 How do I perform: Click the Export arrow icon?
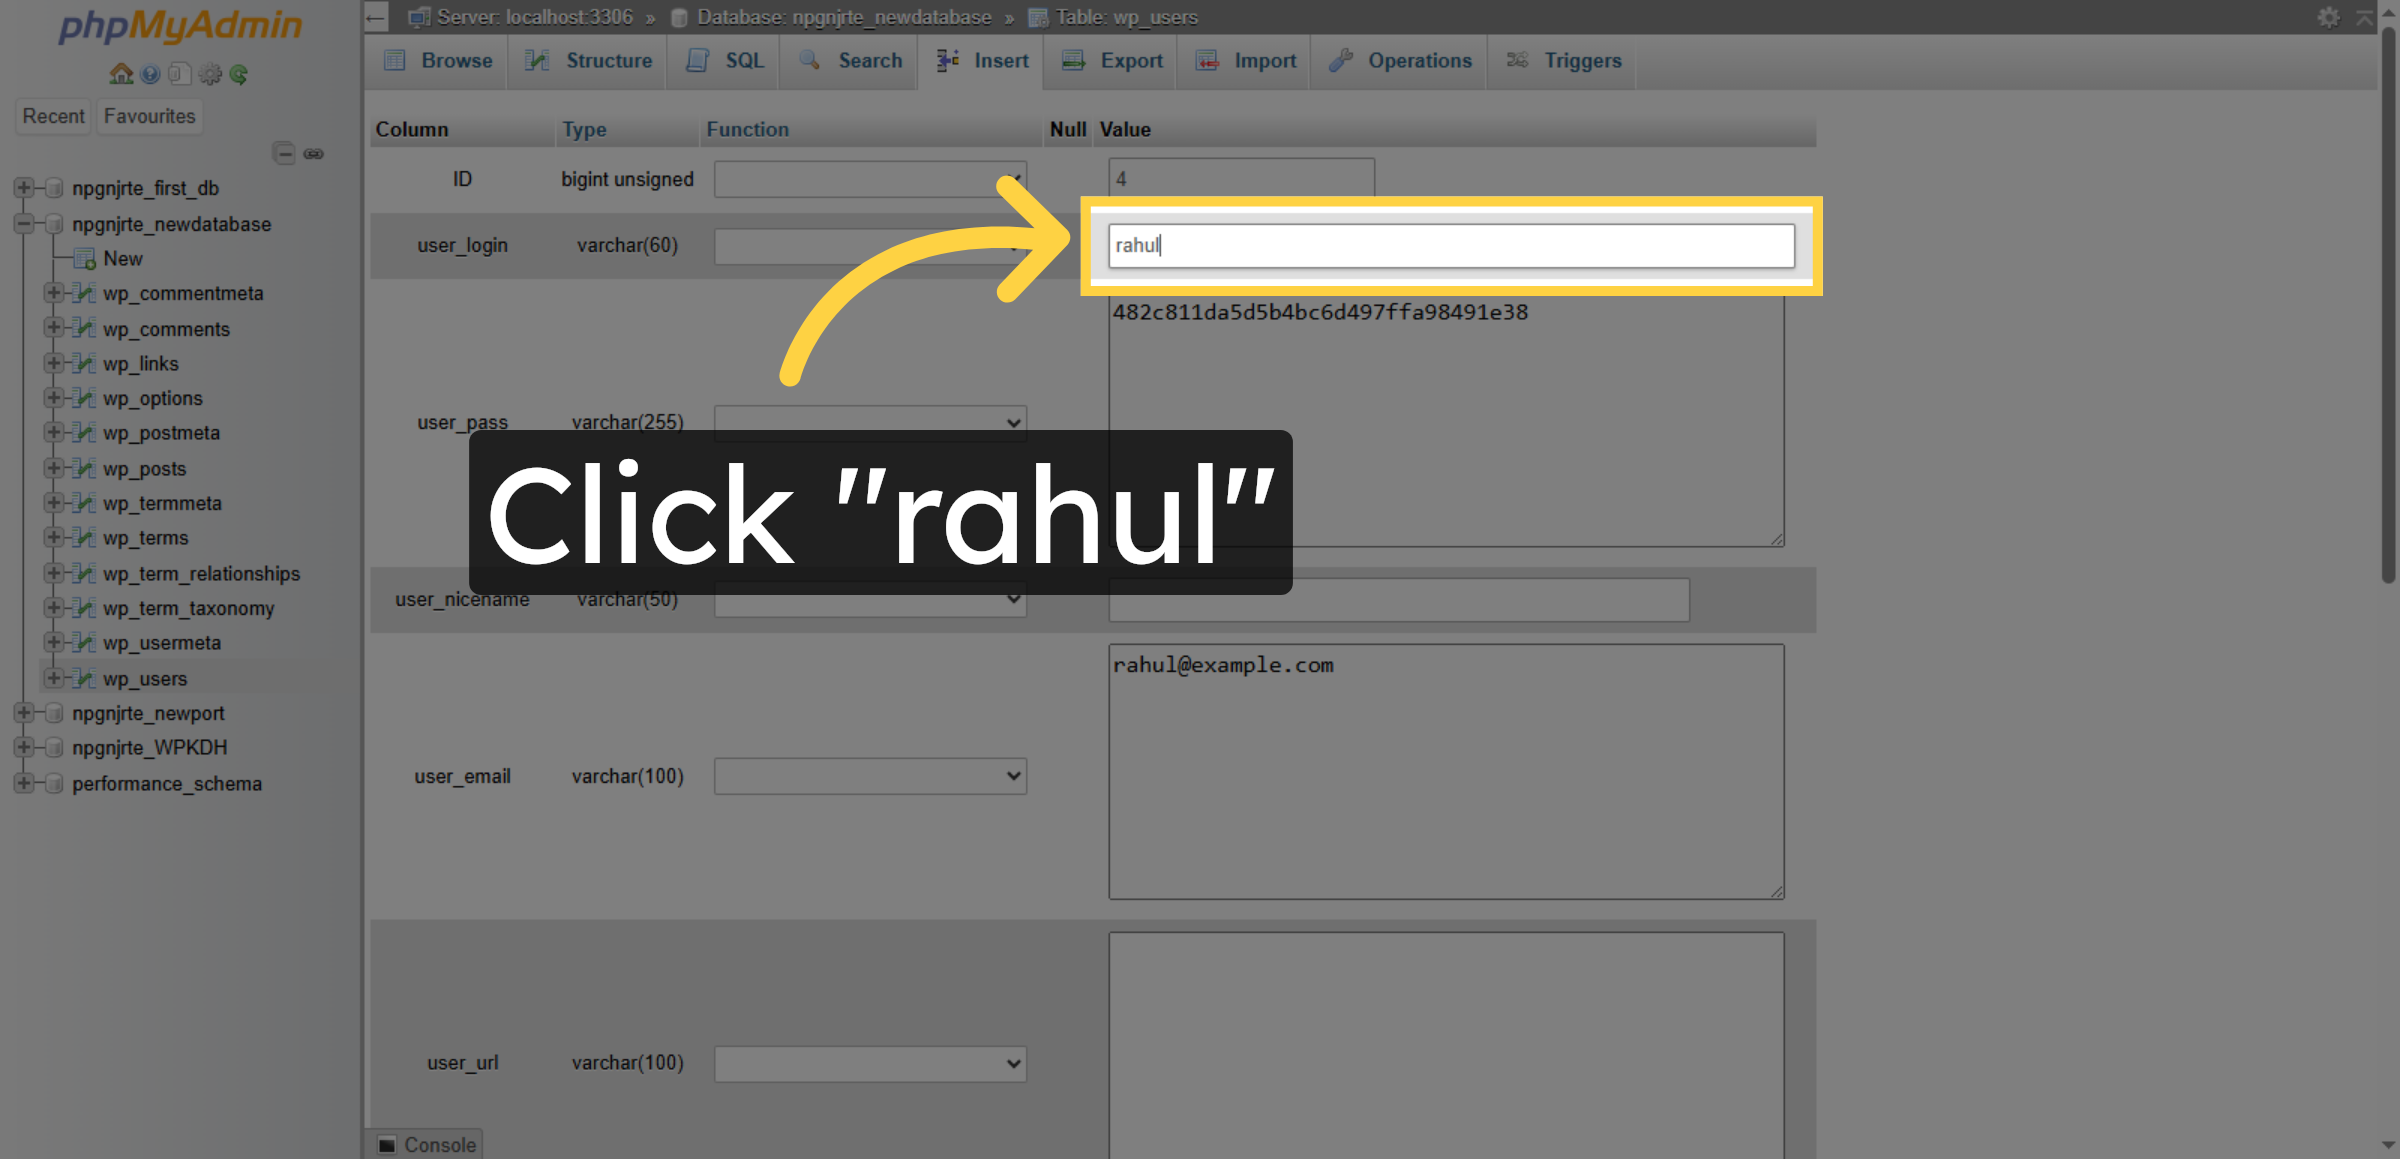(x=1074, y=61)
